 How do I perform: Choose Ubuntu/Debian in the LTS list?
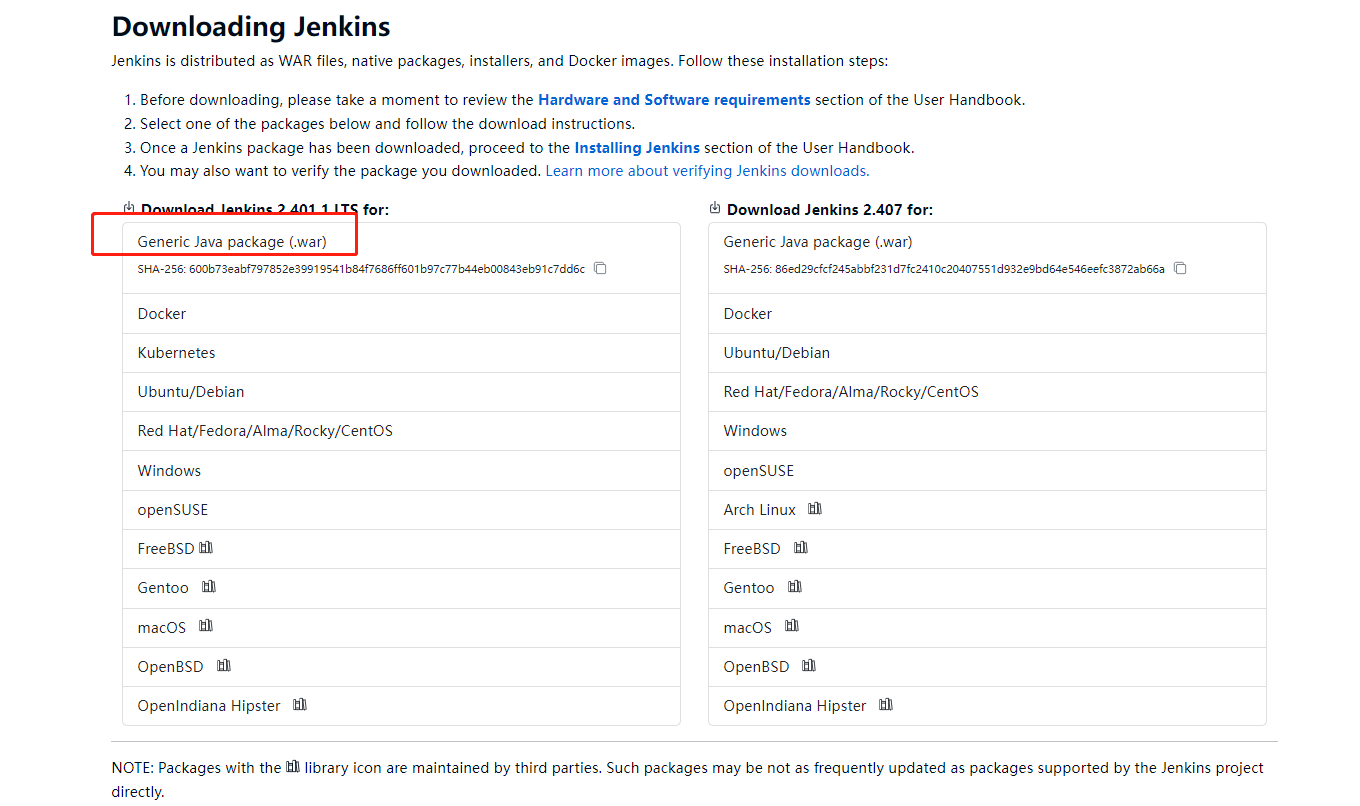coord(401,392)
